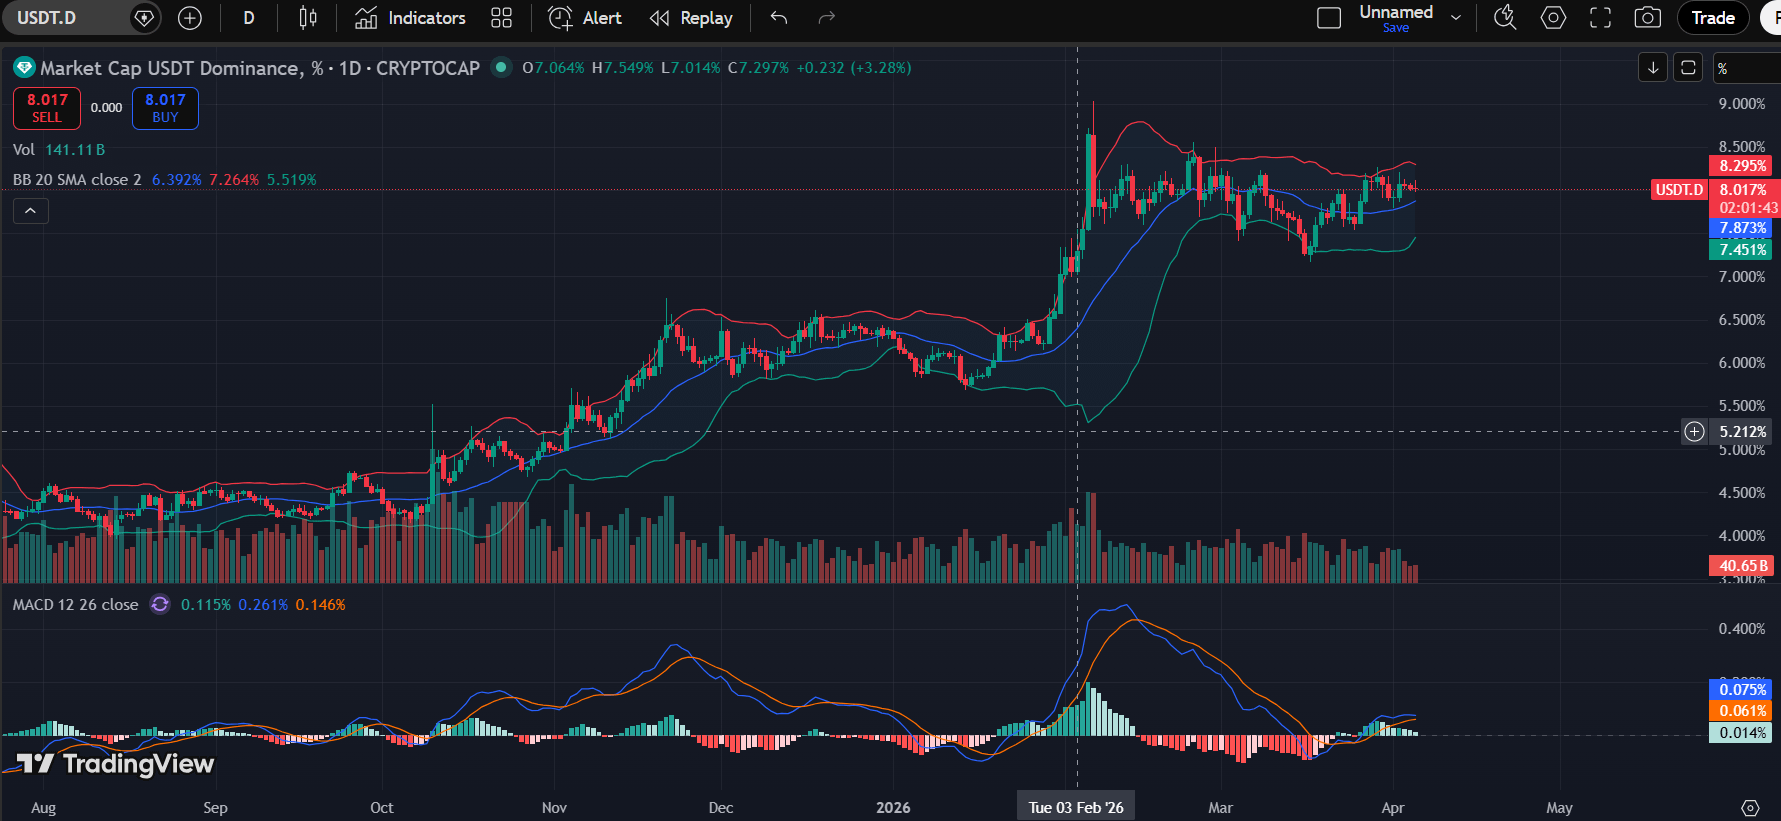Select the layout setup square icon

pos(1329,18)
